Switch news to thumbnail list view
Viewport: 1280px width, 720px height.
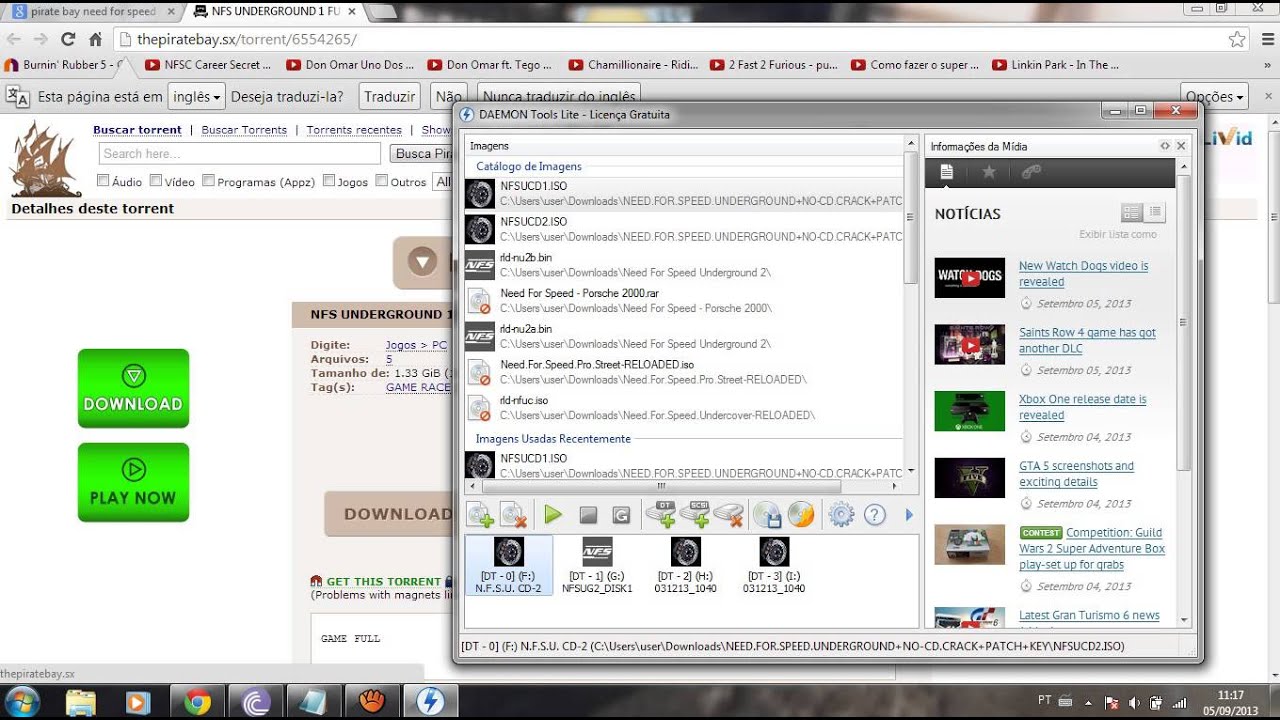(x=1132, y=212)
